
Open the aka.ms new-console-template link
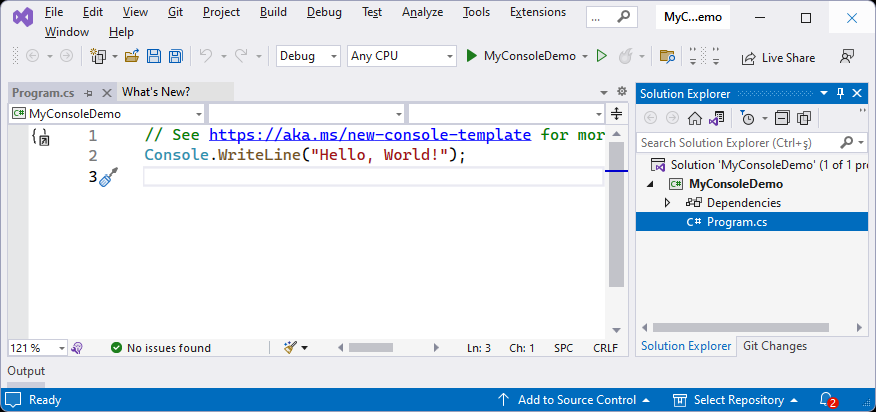tap(370, 135)
